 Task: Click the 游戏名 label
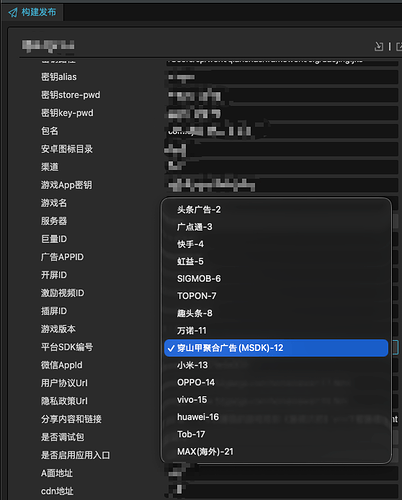tap(54, 203)
